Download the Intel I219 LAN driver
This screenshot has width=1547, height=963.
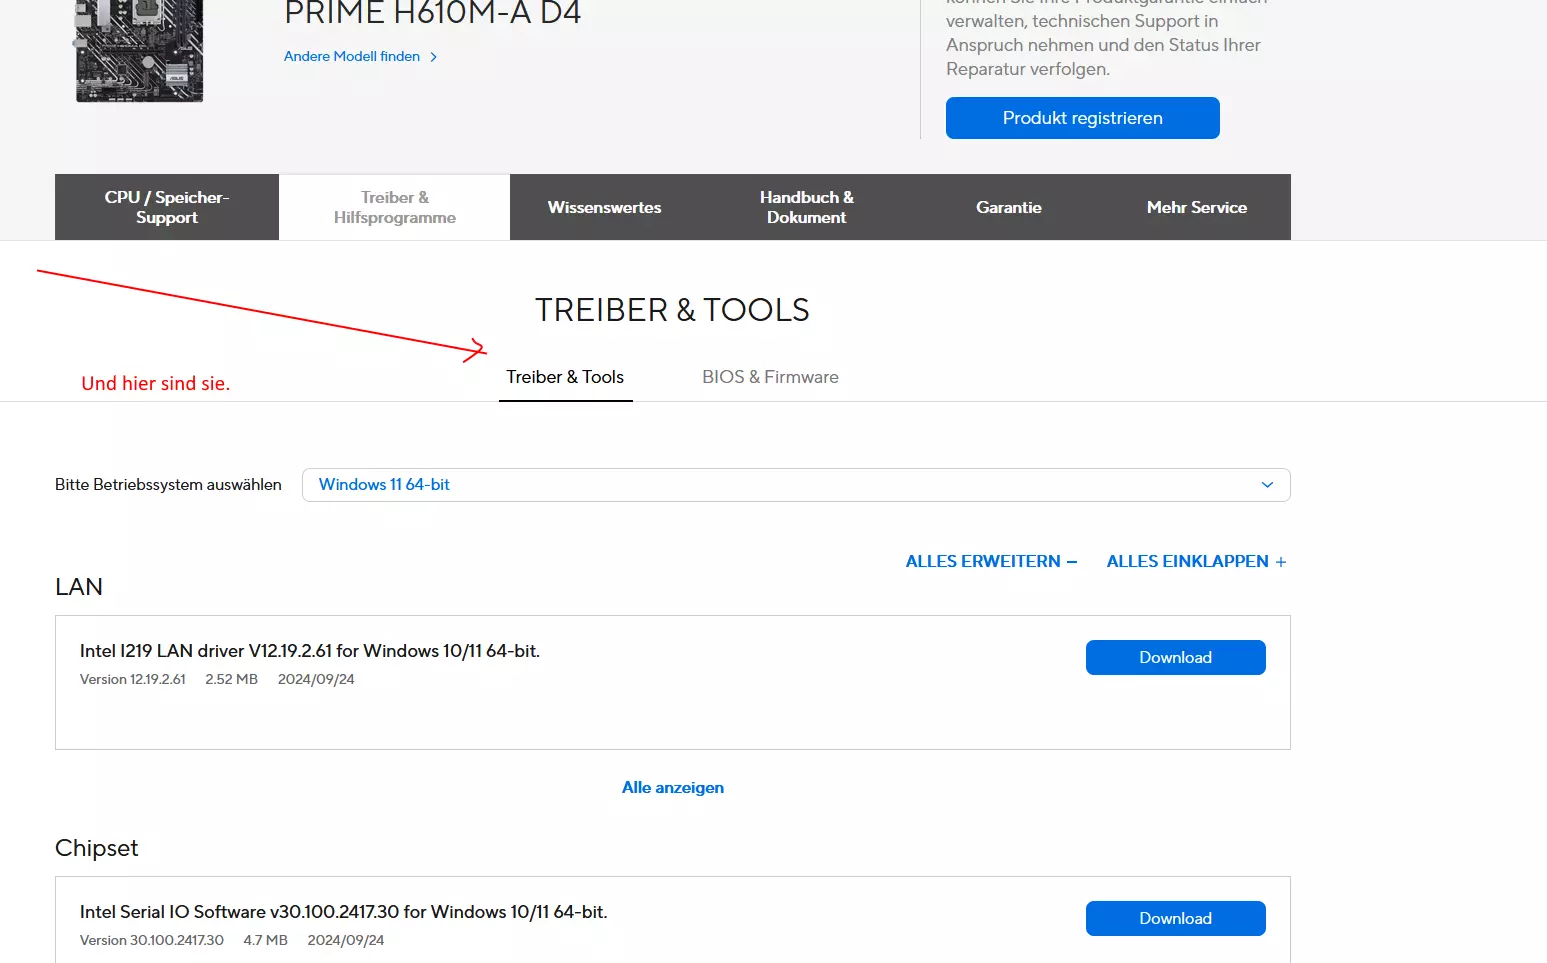point(1176,657)
